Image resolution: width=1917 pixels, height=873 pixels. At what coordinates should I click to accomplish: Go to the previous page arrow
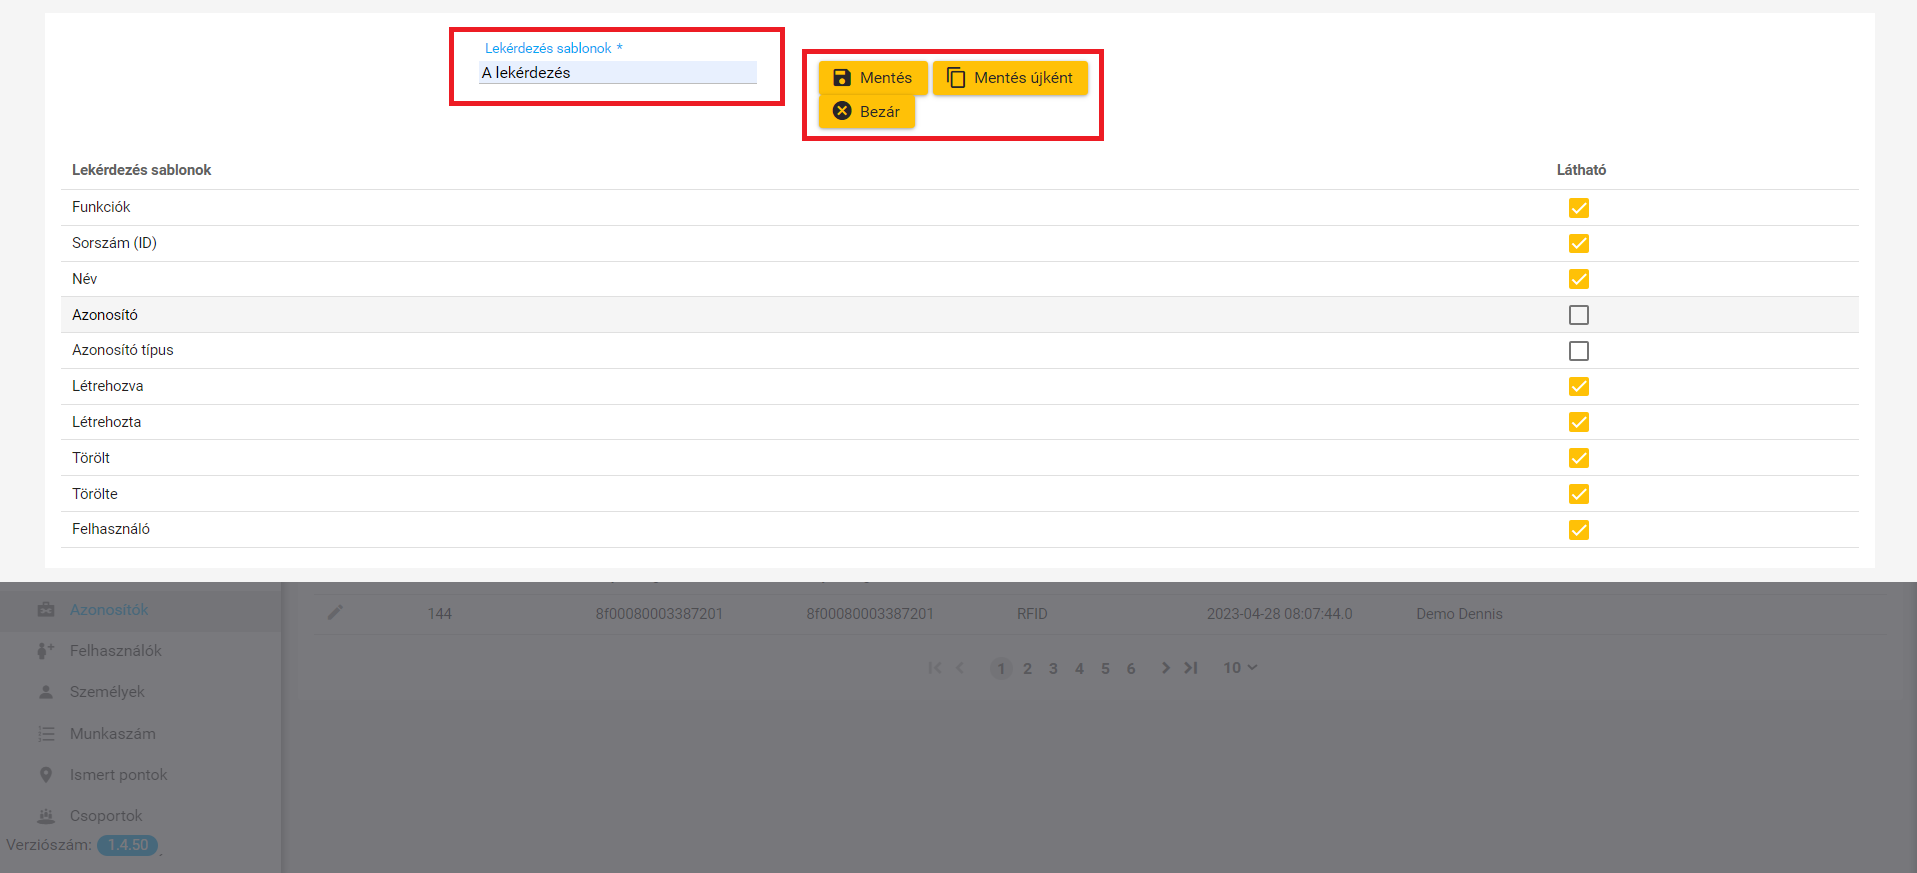[x=960, y=668]
